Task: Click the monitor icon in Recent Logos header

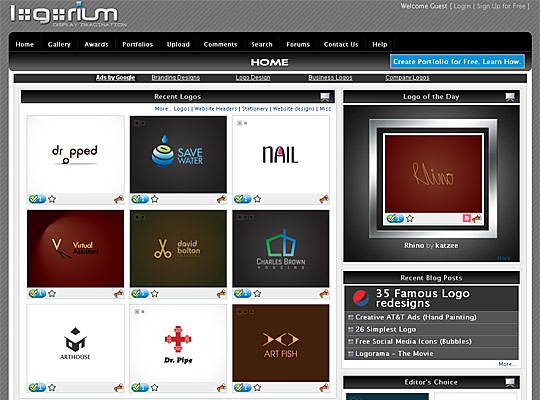Action: [325, 97]
